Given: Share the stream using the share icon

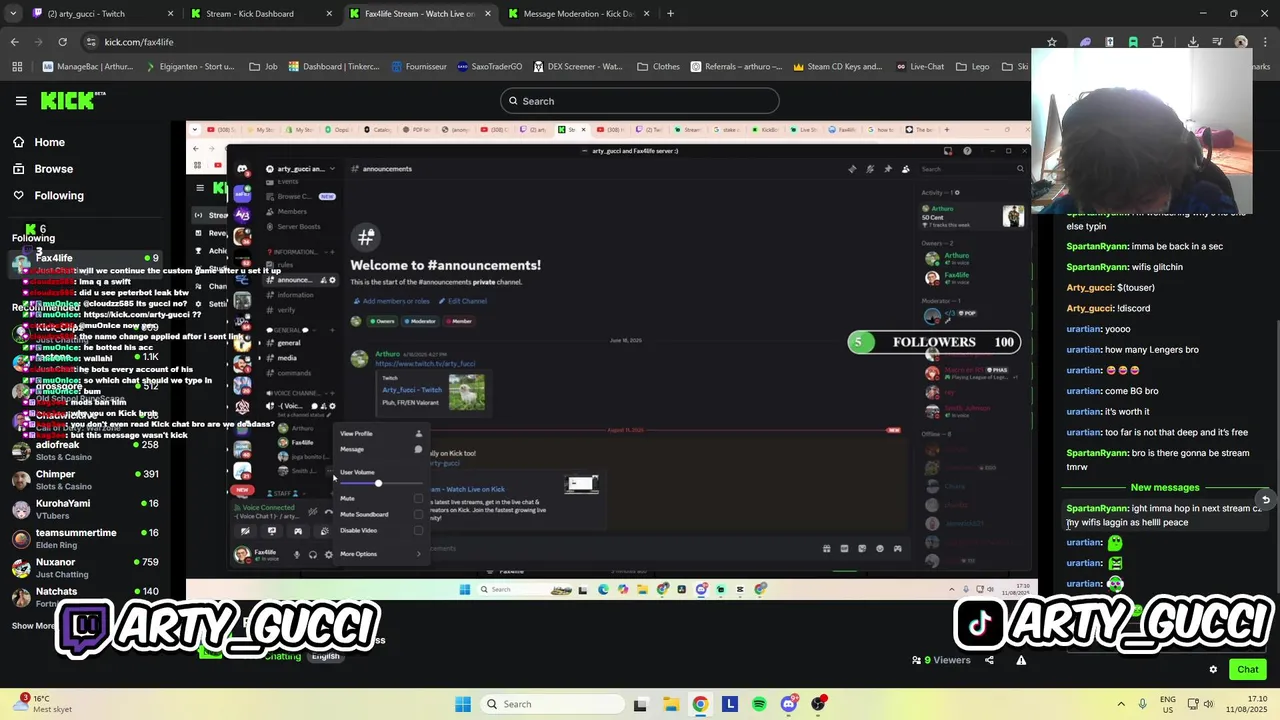Looking at the screenshot, I should coord(990,660).
